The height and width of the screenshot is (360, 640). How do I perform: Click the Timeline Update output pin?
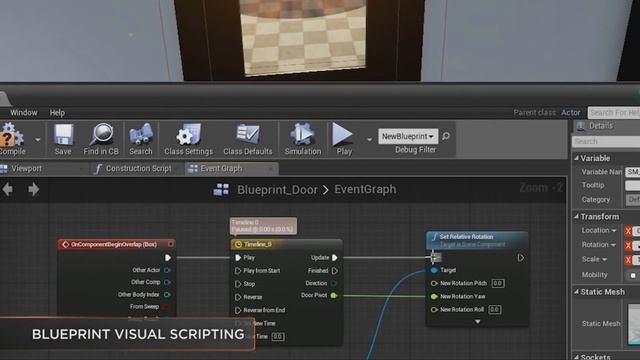[x=335, y=258]
